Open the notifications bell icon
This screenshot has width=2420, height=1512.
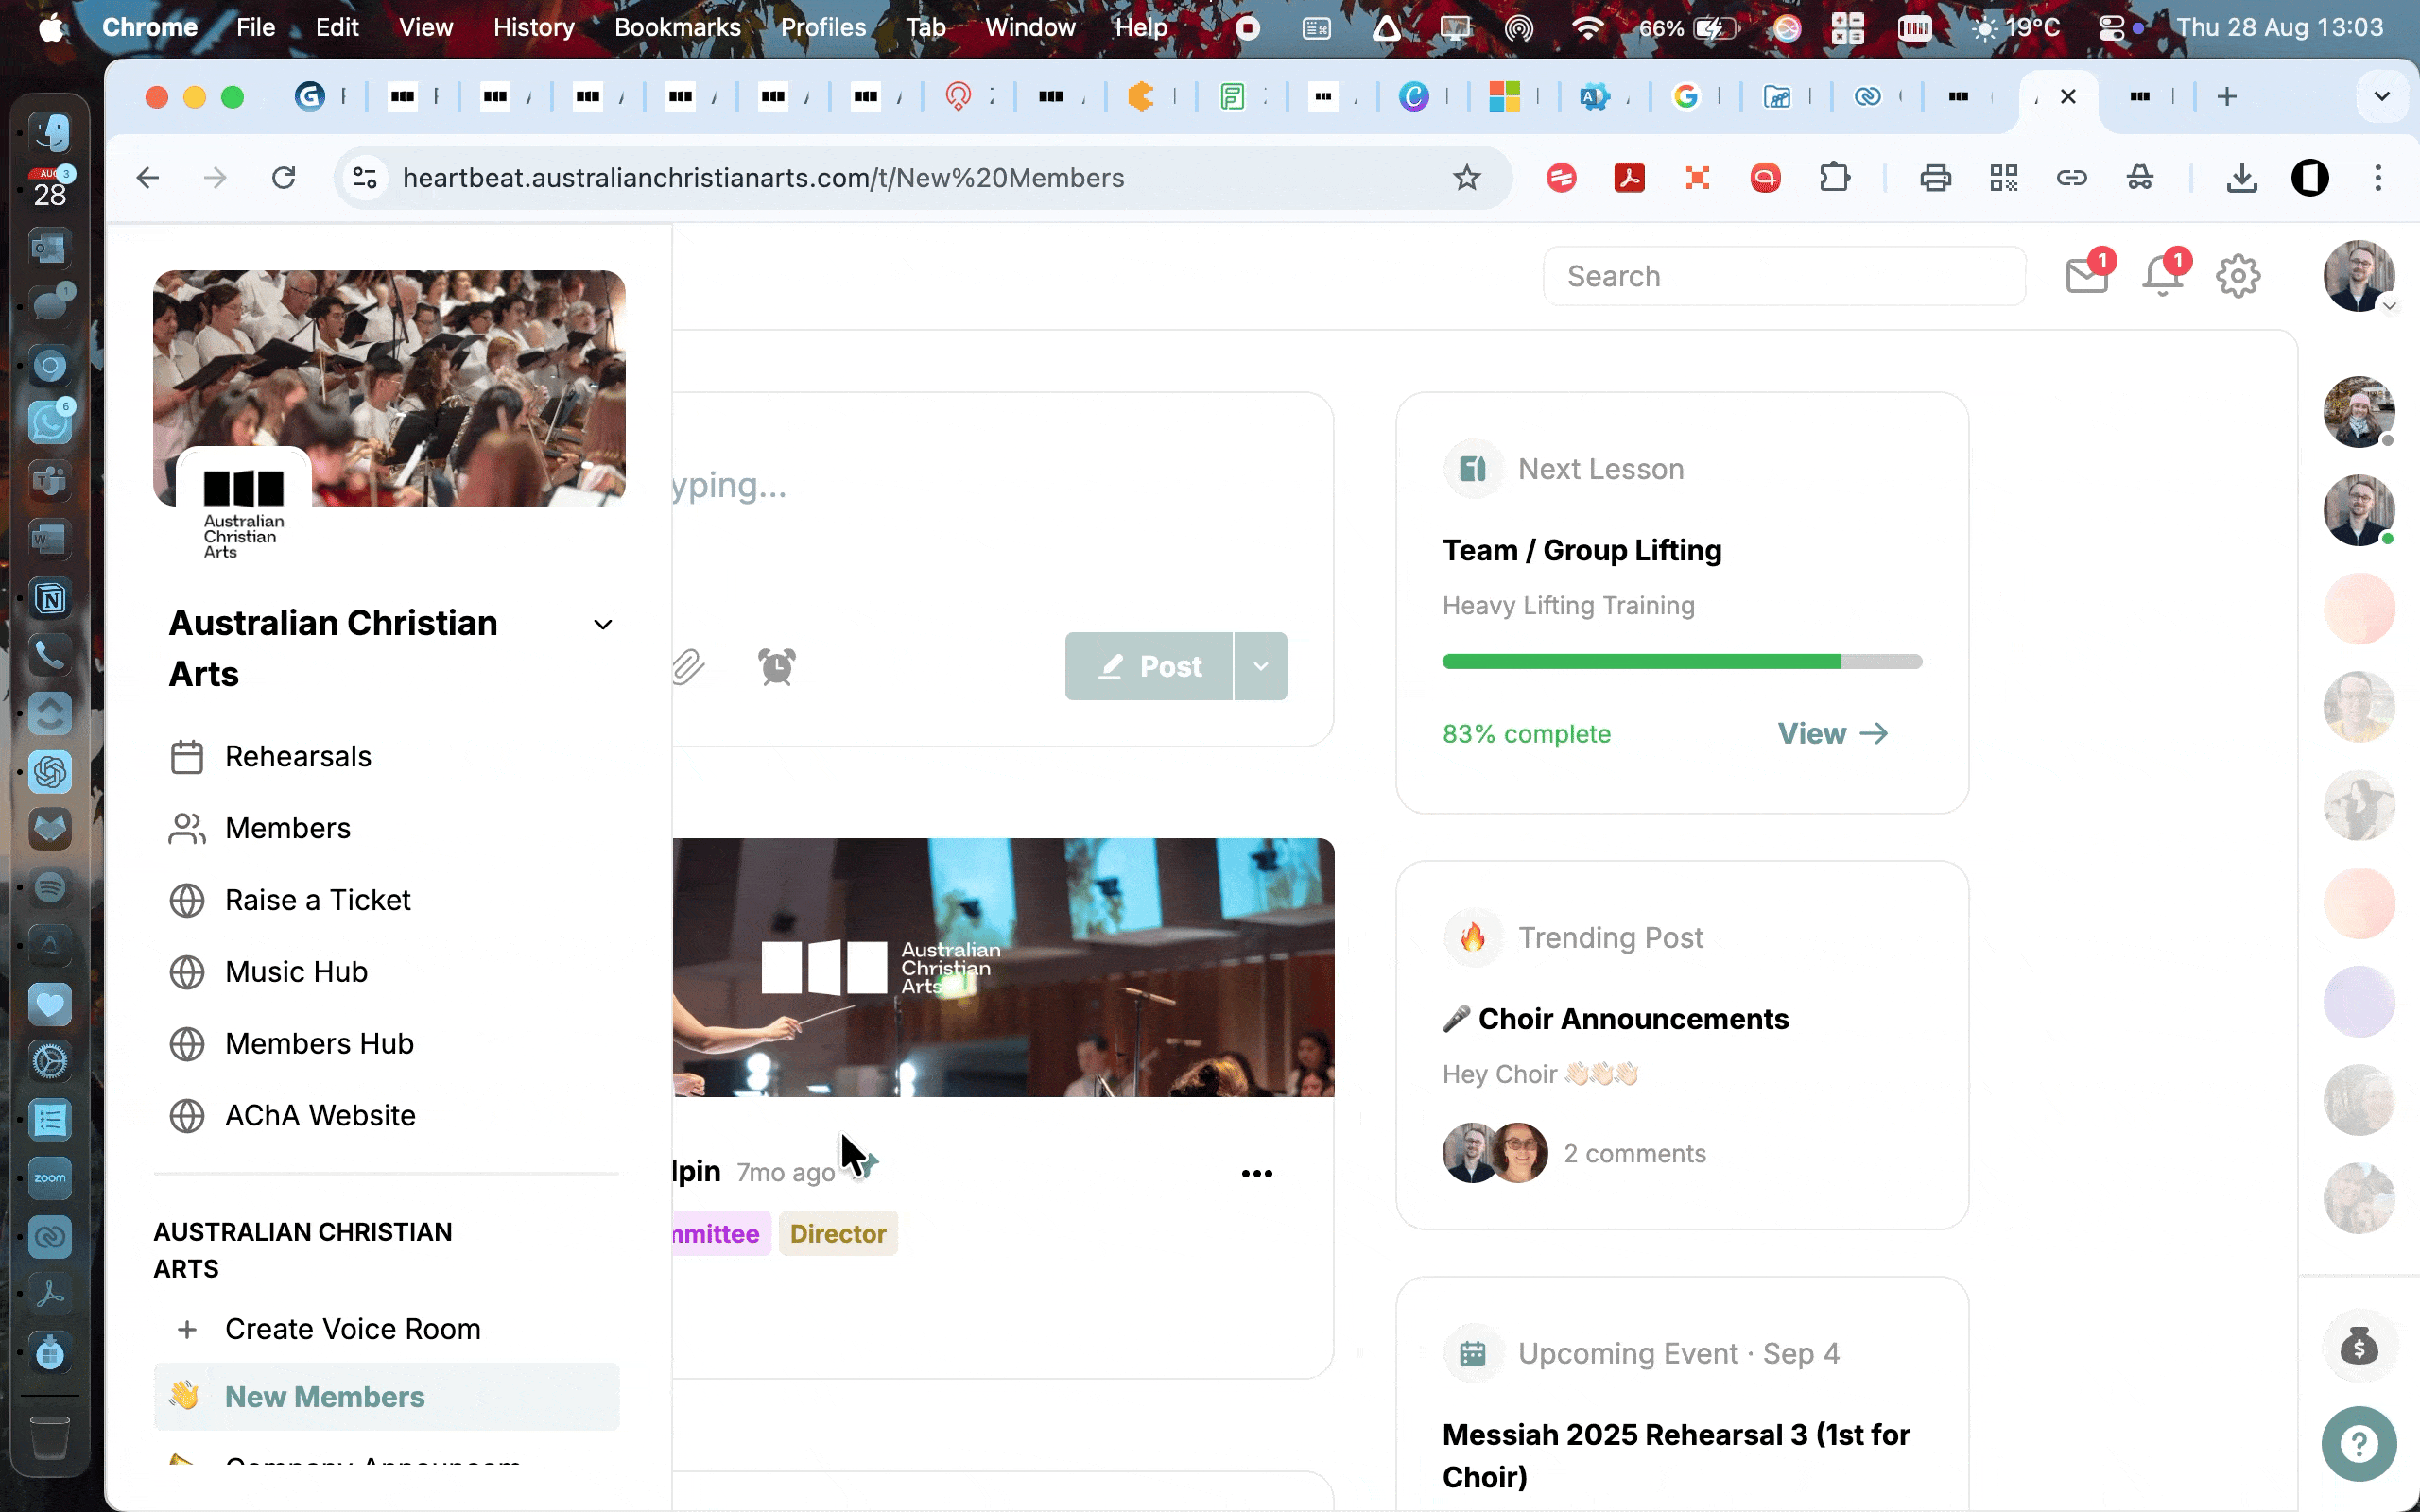pos(2162,276)
